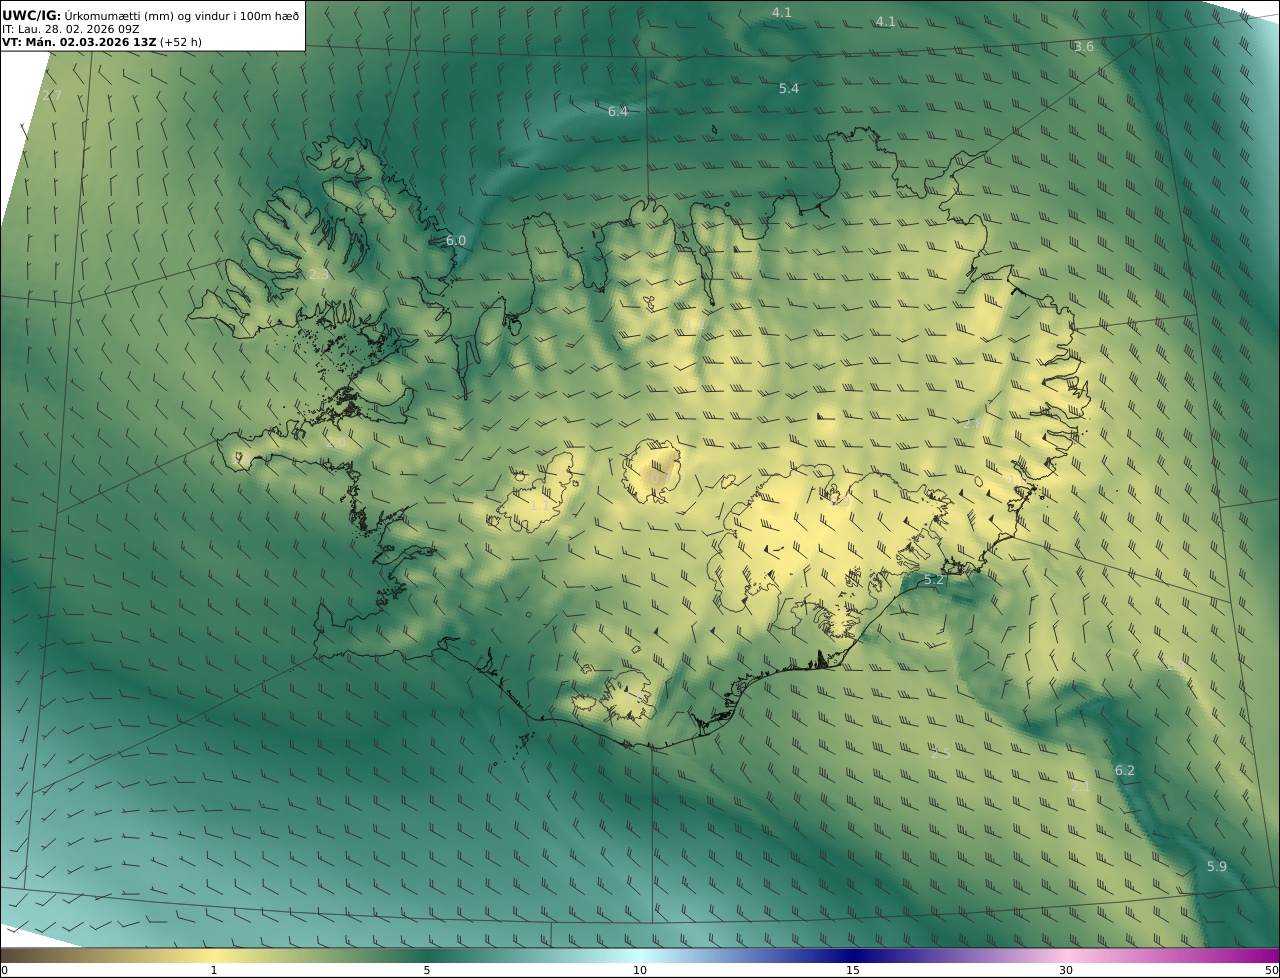Image resolution: width=1280 pixels, height=978 pixels.
Task: Click the '(+52 h)' forecast offset
Action: (x=181, y=42)
